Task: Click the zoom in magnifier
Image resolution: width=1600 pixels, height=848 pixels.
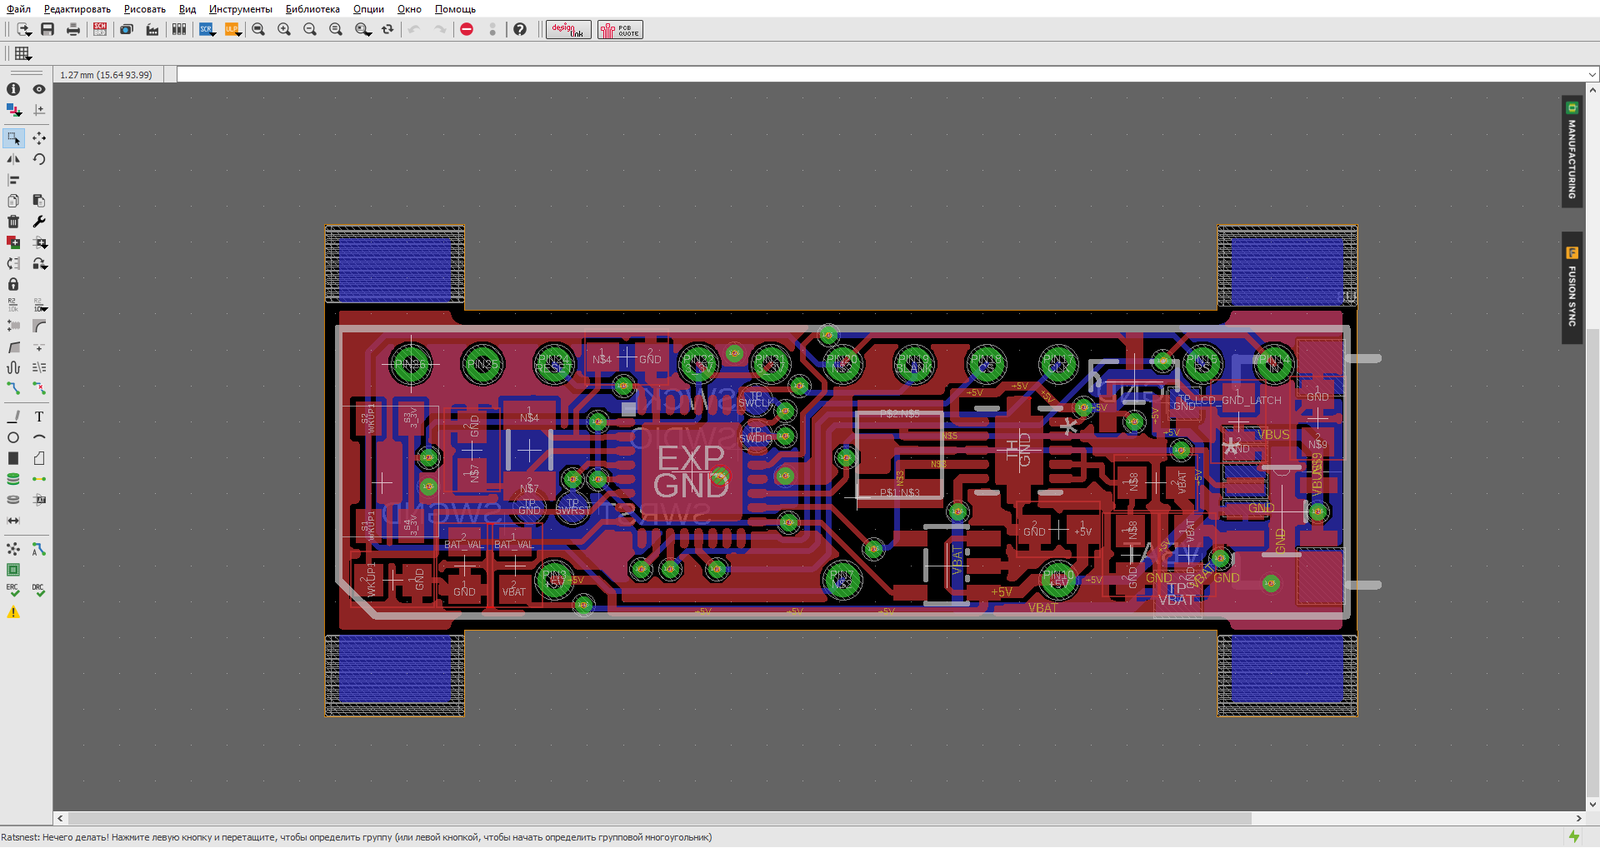Action: pos(284,29)
